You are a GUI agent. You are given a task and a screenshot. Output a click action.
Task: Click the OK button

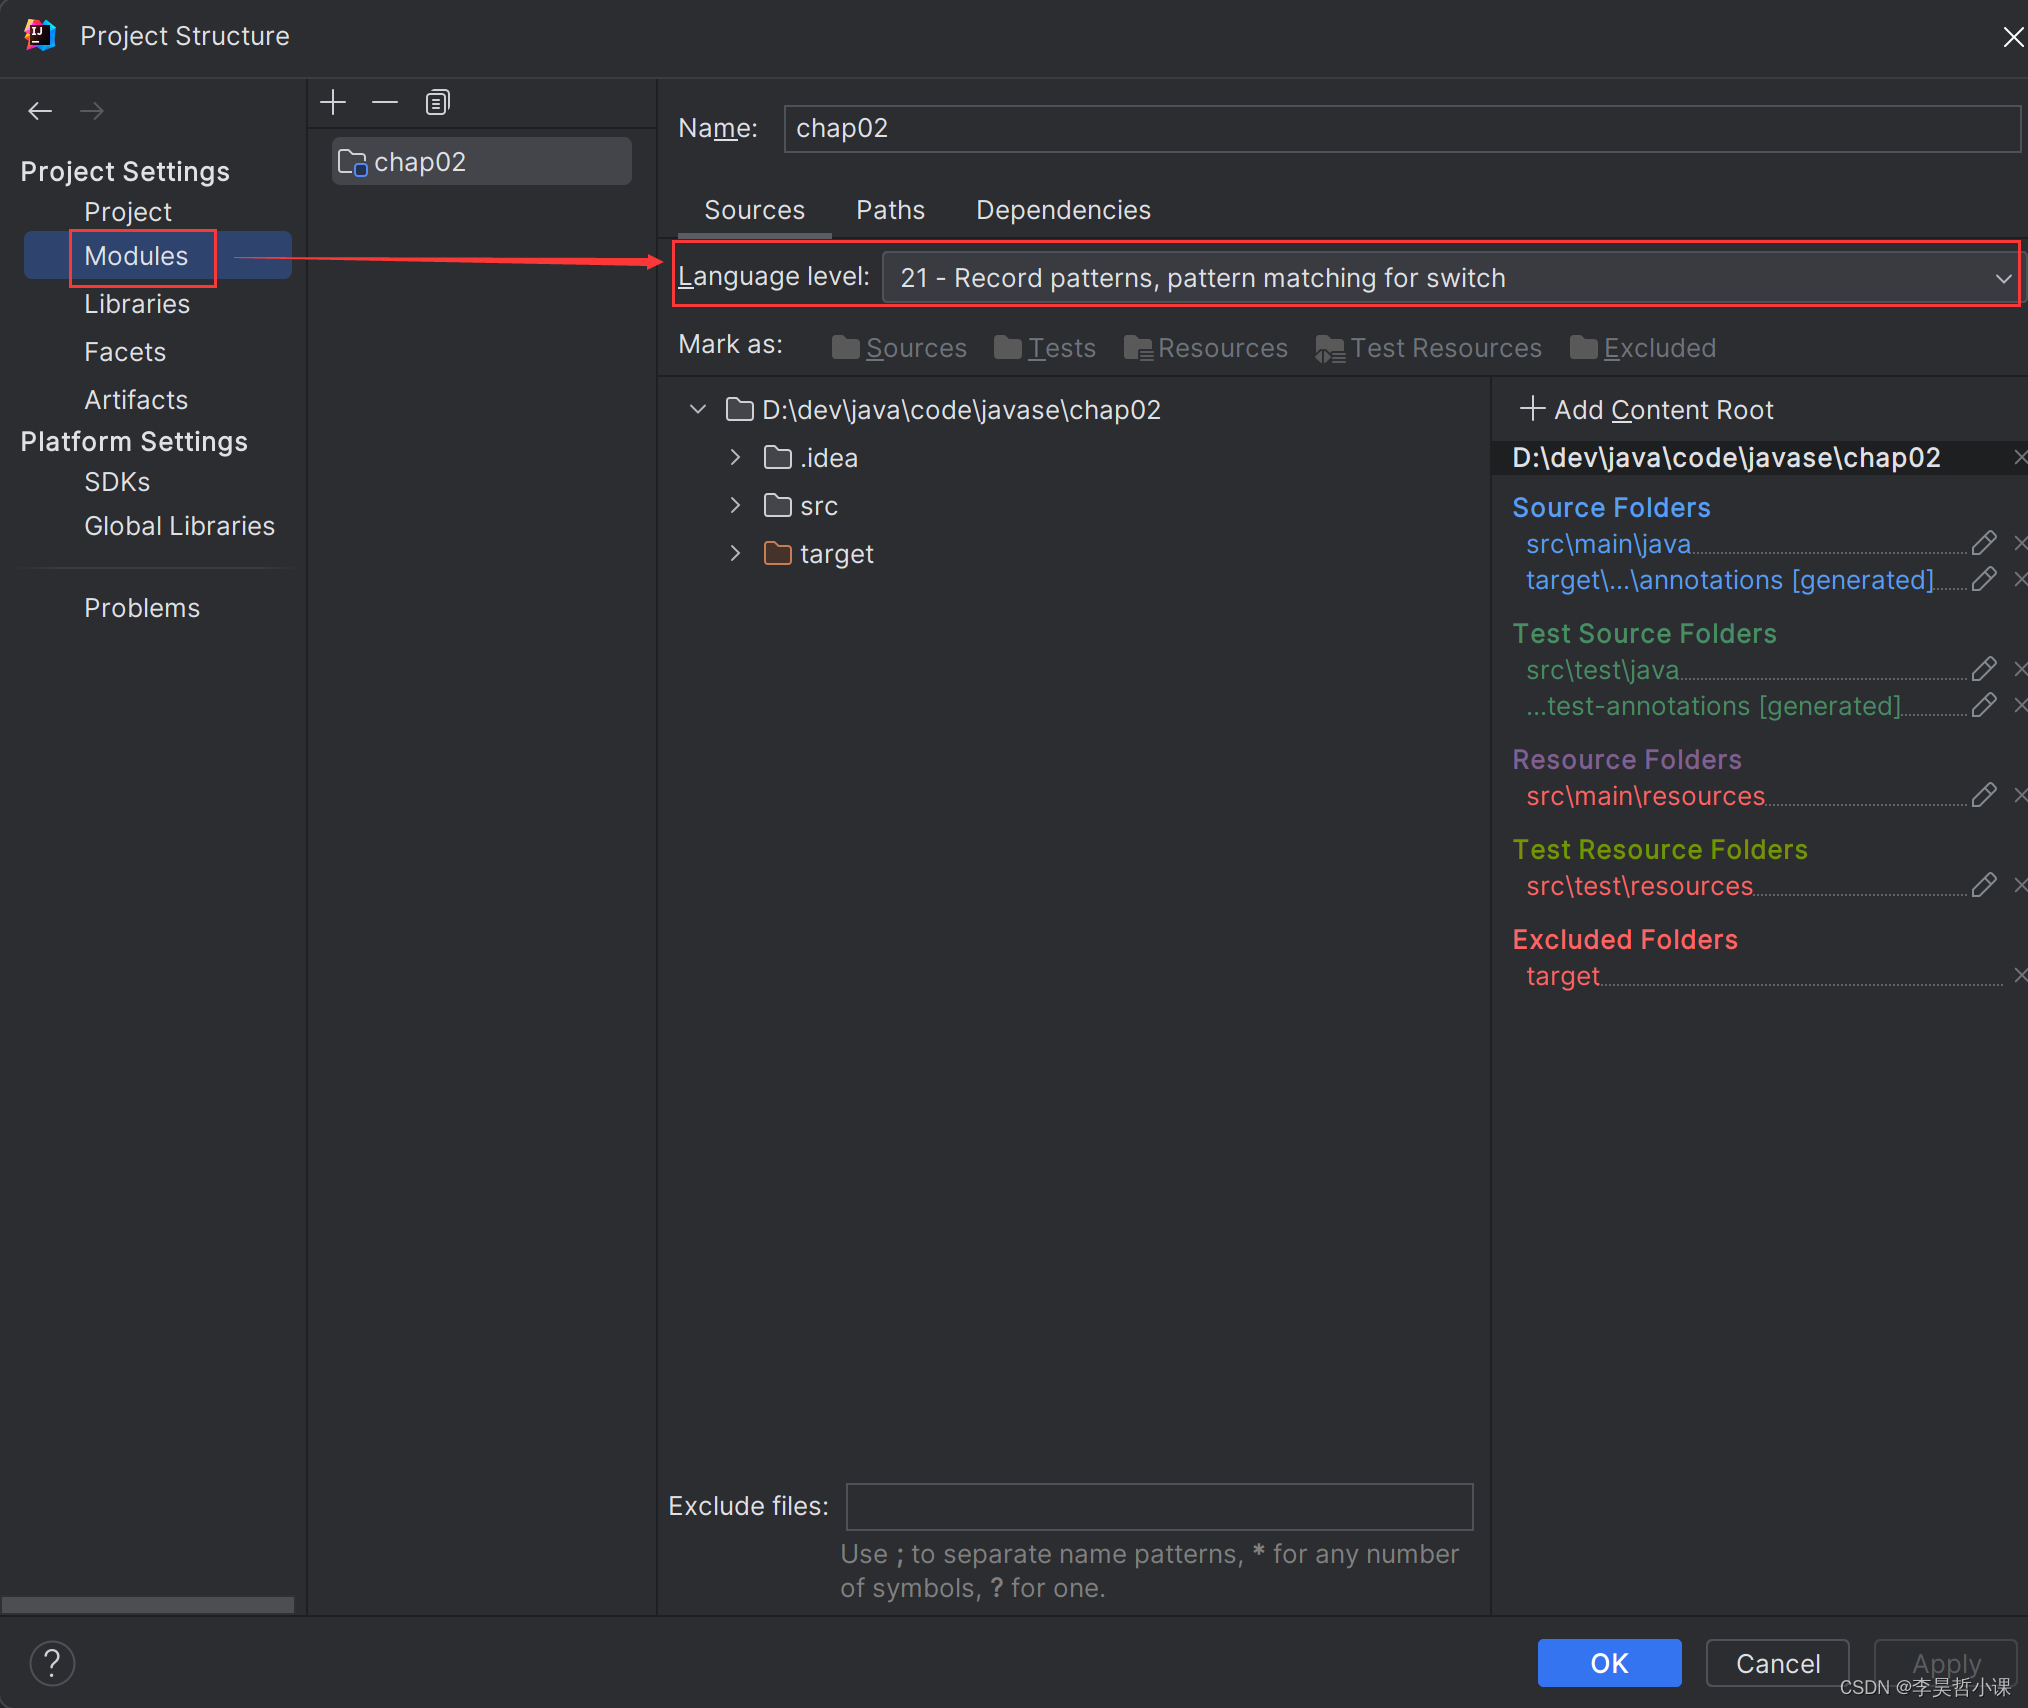(1609, 1662)
